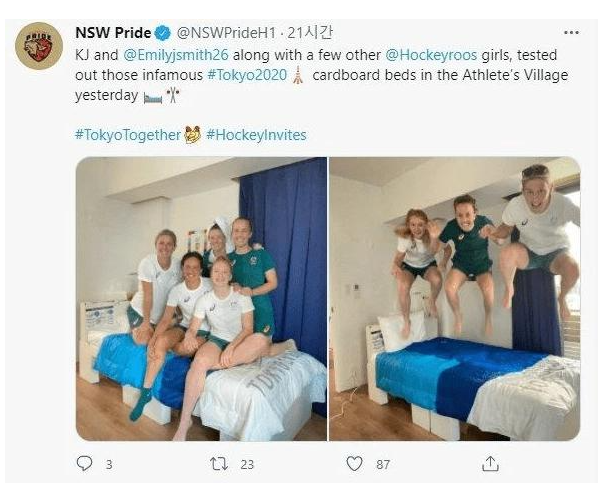
Task: Open the 21시간 timestamp link
Action: point(310,33)
